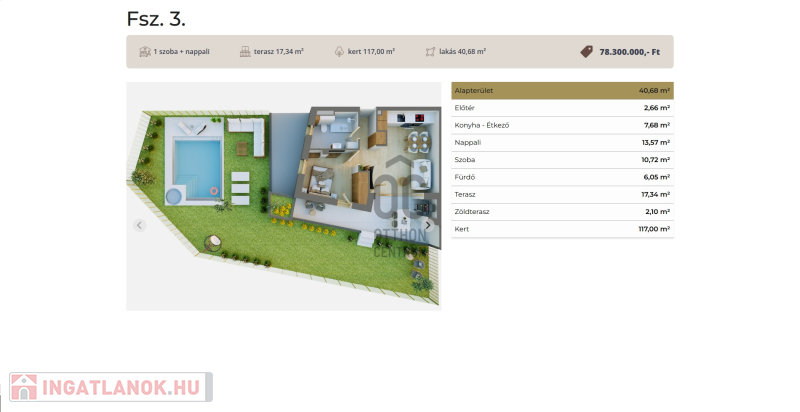Select the Alapterület header row
This screenshot has height=412, width=800.
tap(562, 90)
